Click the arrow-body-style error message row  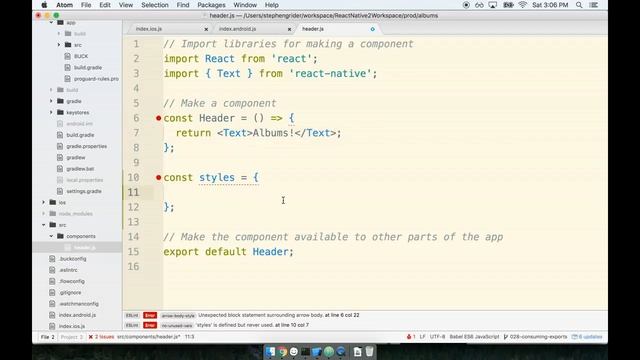pyautogui.click(x=365, y=315)
